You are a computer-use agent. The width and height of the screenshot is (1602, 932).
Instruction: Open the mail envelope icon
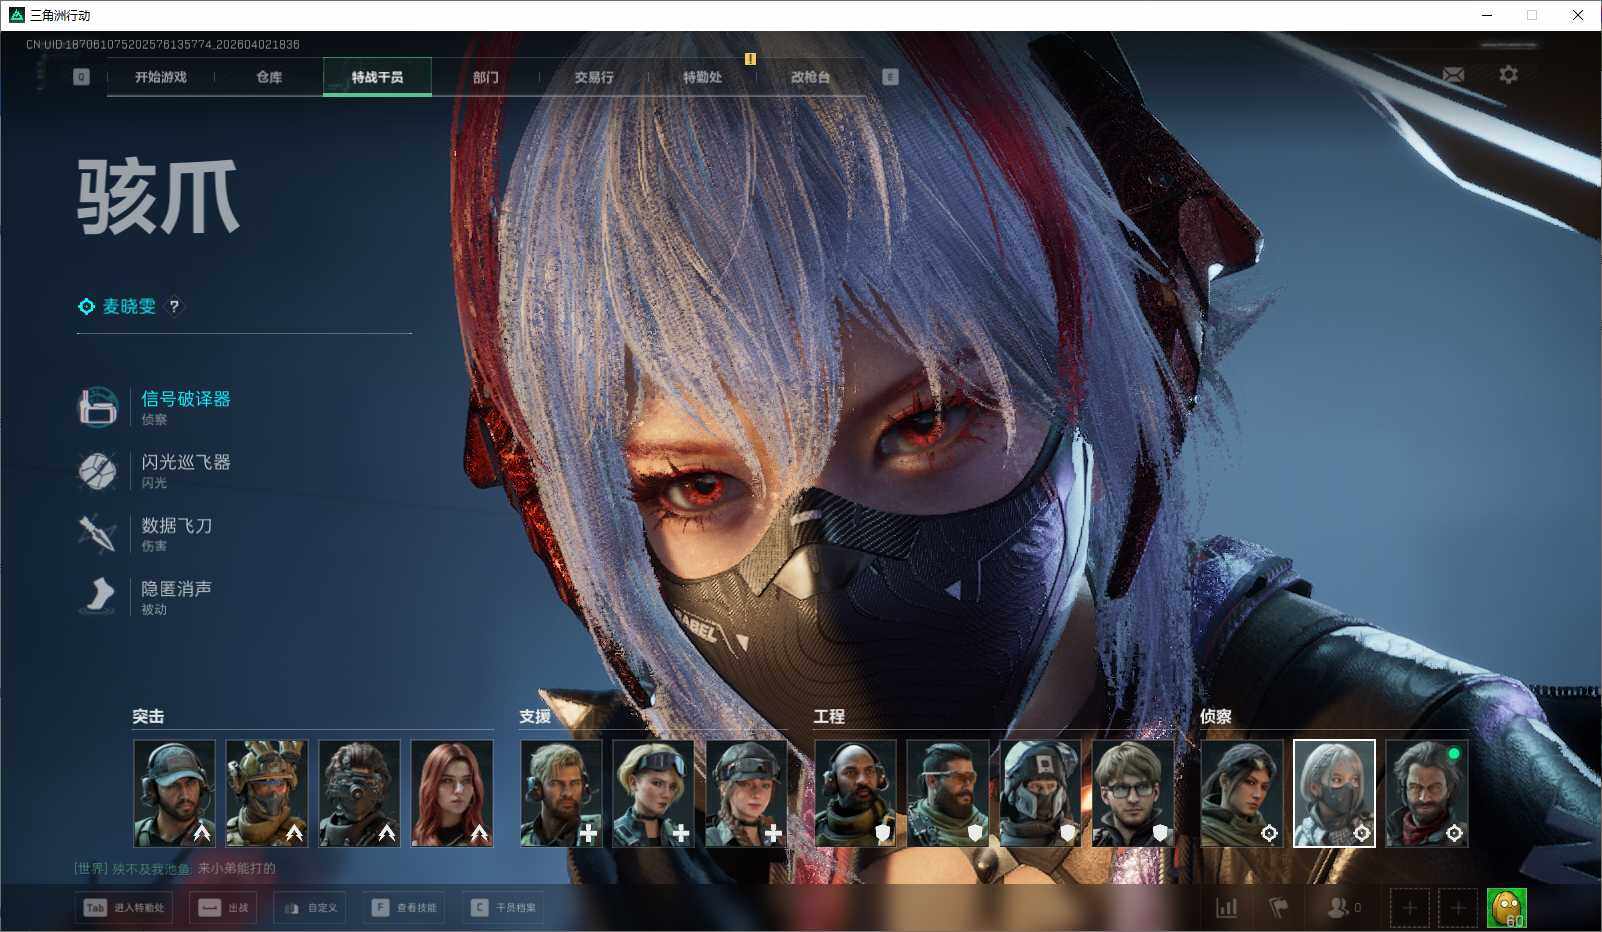point(1453,75)
